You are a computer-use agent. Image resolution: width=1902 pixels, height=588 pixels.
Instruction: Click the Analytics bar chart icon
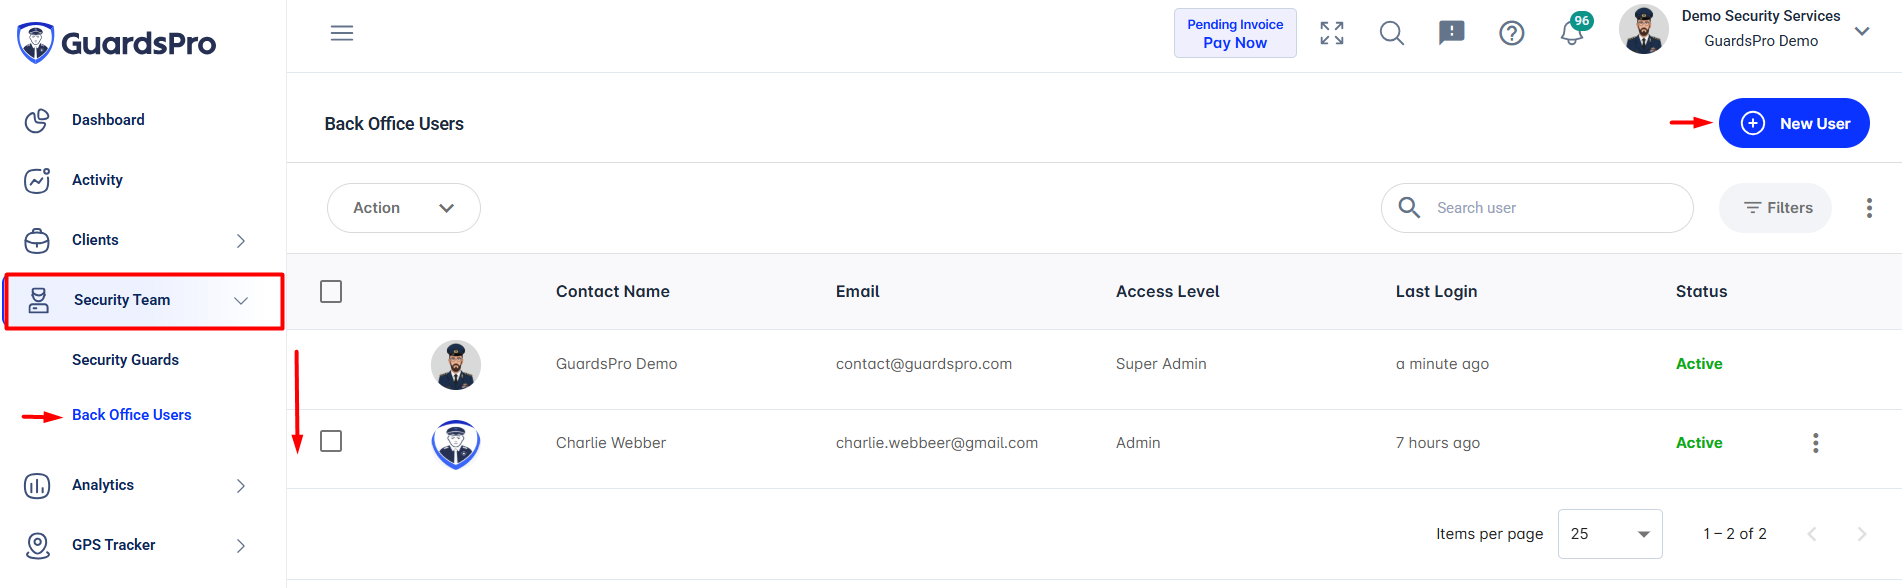[37, 486]
